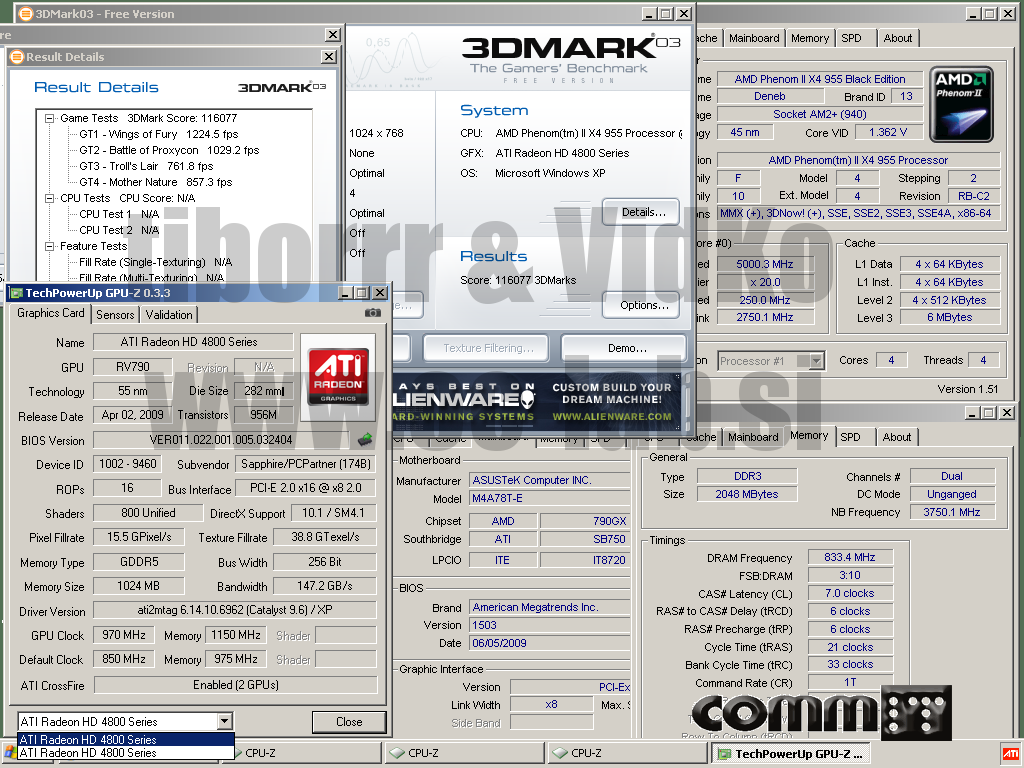Click the AMD Phenom II logo in CPU-Z
The height and width of the screenshot is (768, 1024).
tap(961, 104)
